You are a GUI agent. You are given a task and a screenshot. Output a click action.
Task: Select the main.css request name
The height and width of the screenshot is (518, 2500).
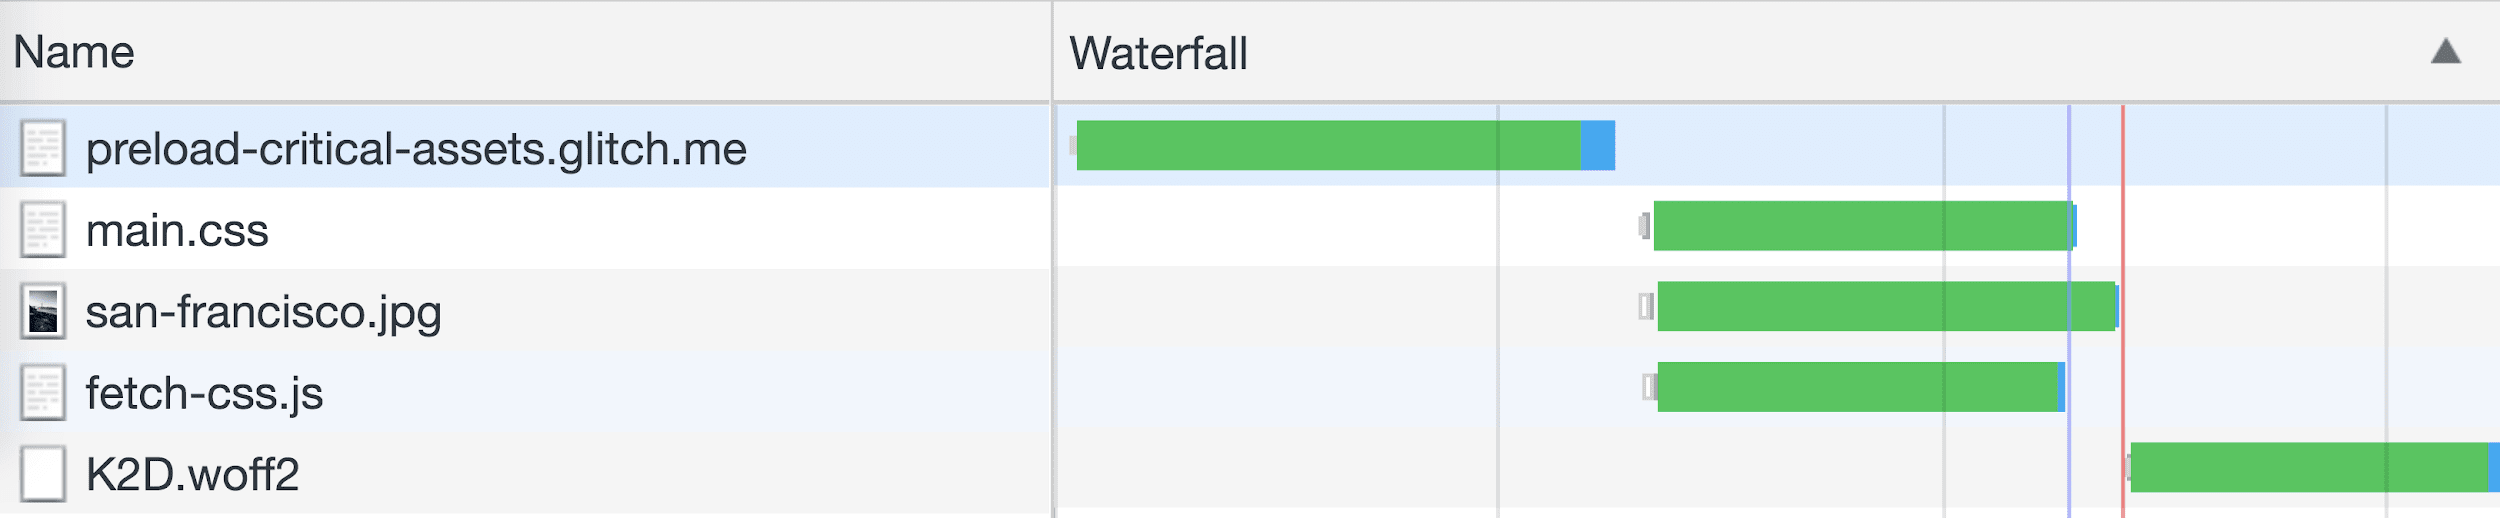(x=177, y=231)
